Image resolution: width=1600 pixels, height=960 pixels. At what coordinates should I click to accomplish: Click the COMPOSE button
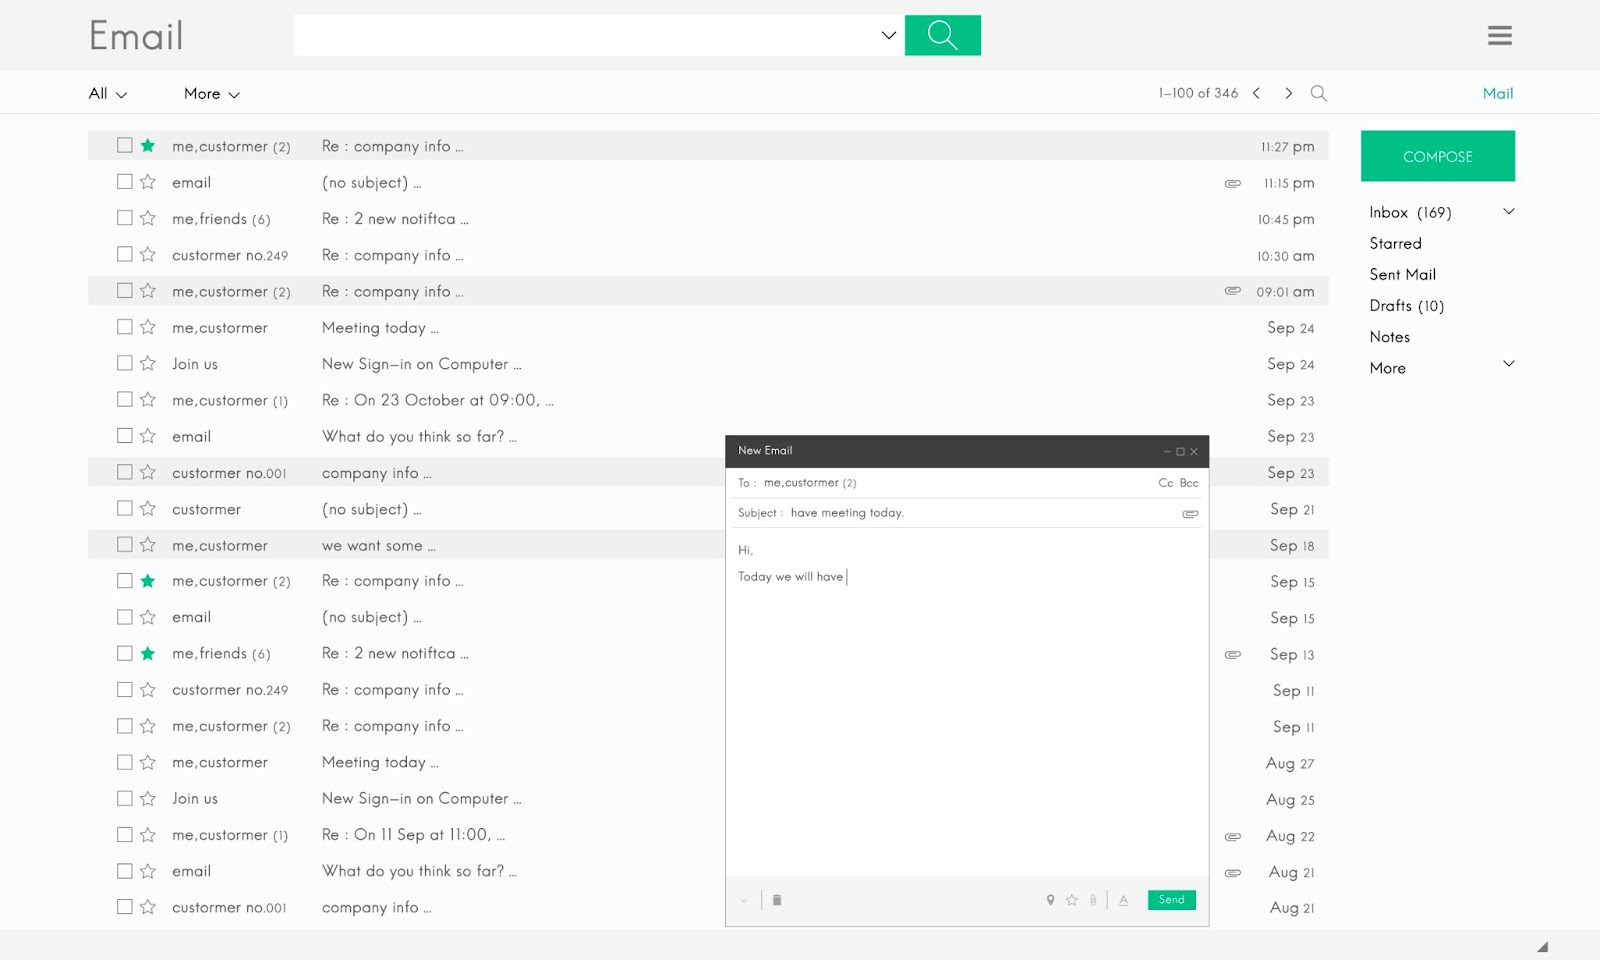[x=1437, y=156]
